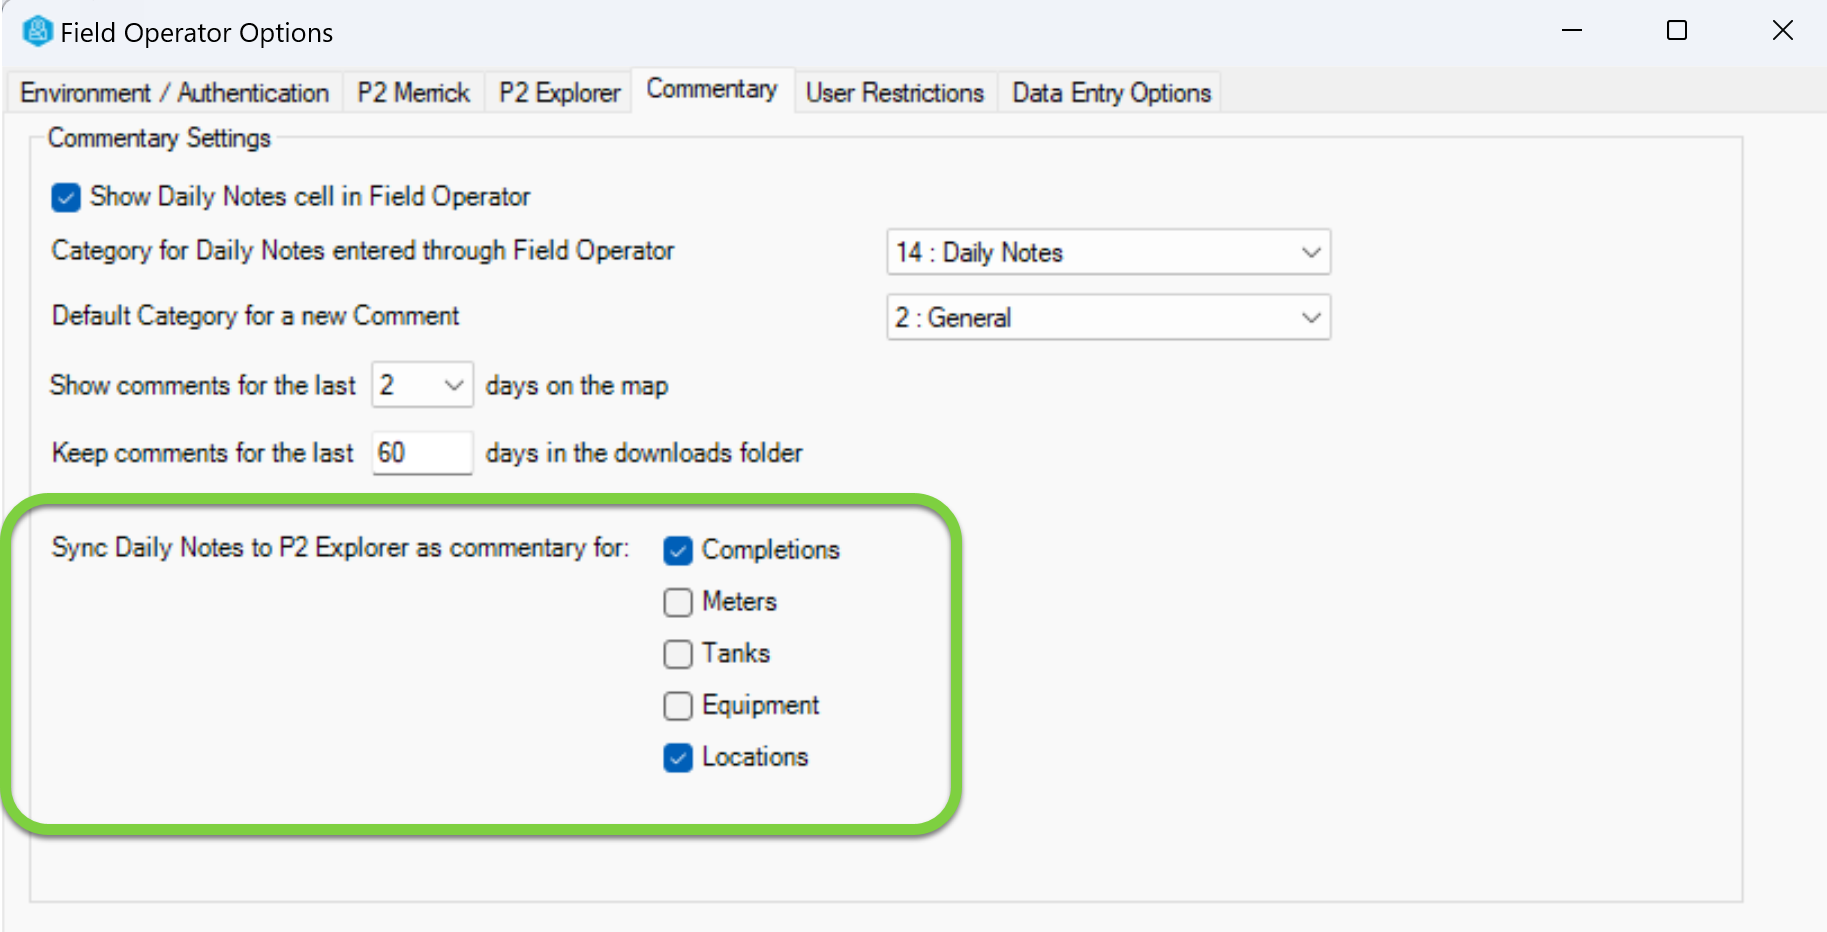
Task: Switch to Environment / Authentication tab
Action: point(174,93)
